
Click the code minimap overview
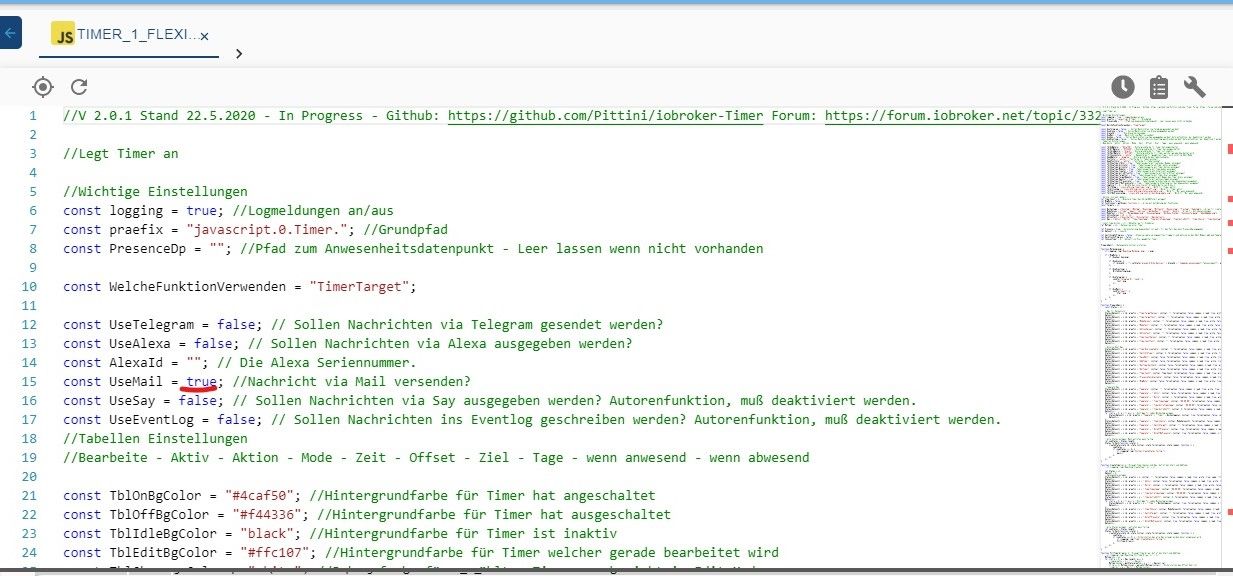(1160, 340)
